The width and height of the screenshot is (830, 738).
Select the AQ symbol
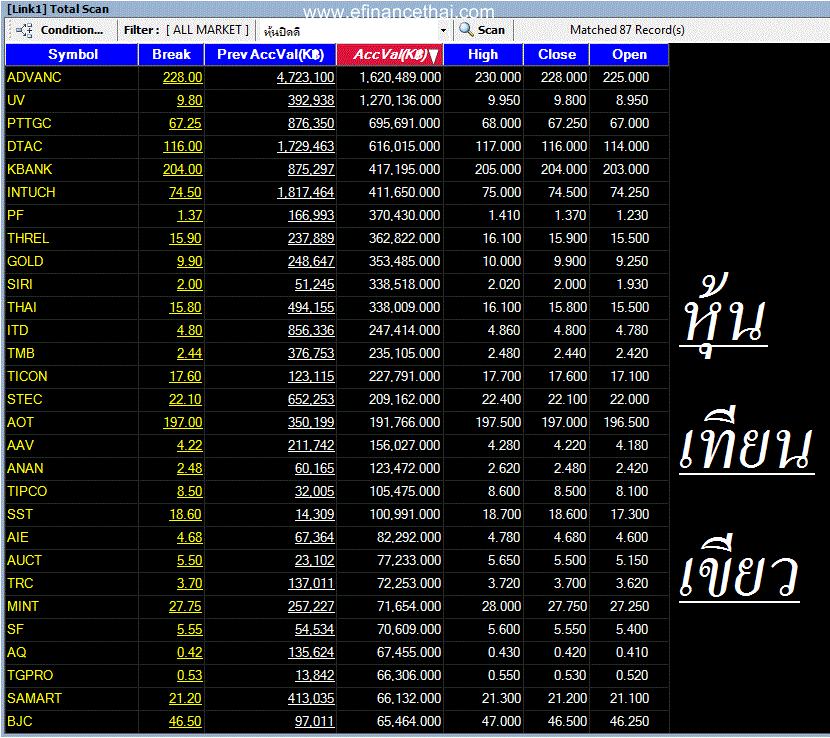17,653
